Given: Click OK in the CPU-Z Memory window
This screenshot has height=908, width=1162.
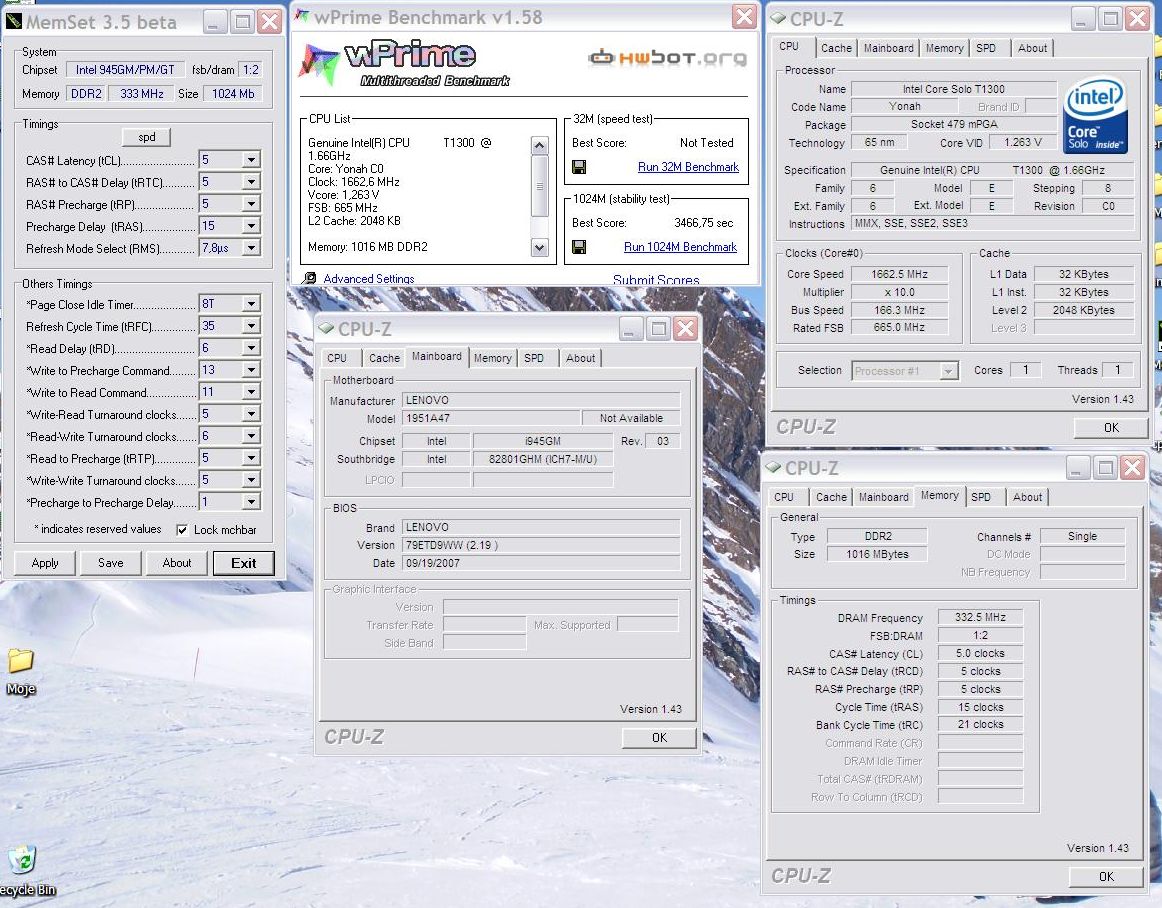Looking at the screenshot, I should pyautogui.click(x=1106, y=877).
